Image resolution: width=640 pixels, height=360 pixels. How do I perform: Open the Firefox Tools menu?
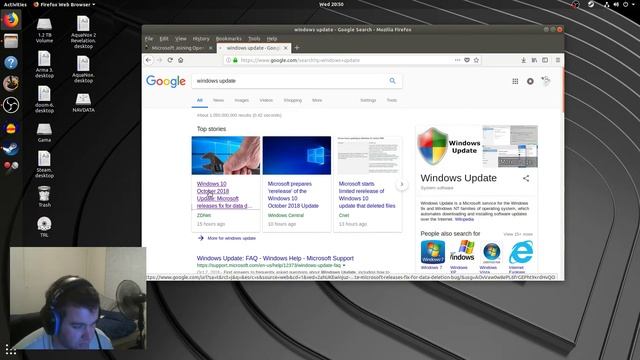pos(254,38)
